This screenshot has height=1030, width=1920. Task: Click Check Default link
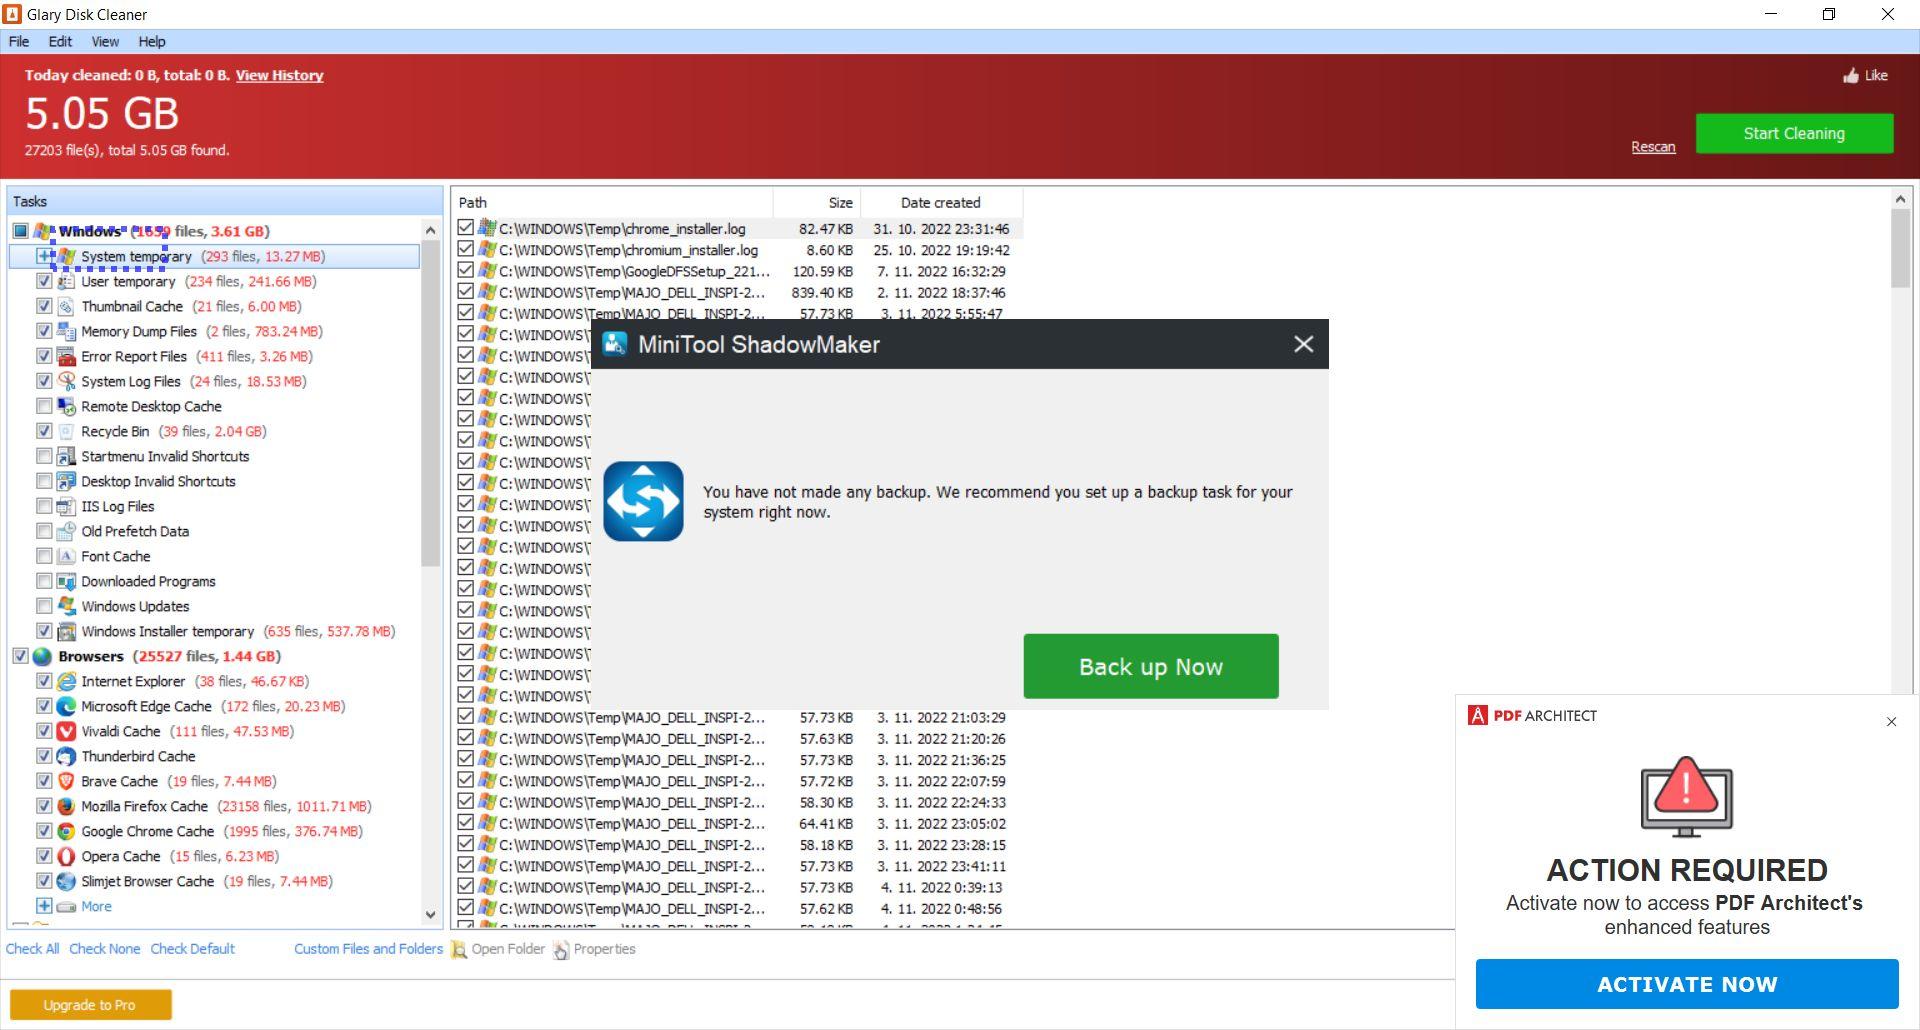coord(192,949)
